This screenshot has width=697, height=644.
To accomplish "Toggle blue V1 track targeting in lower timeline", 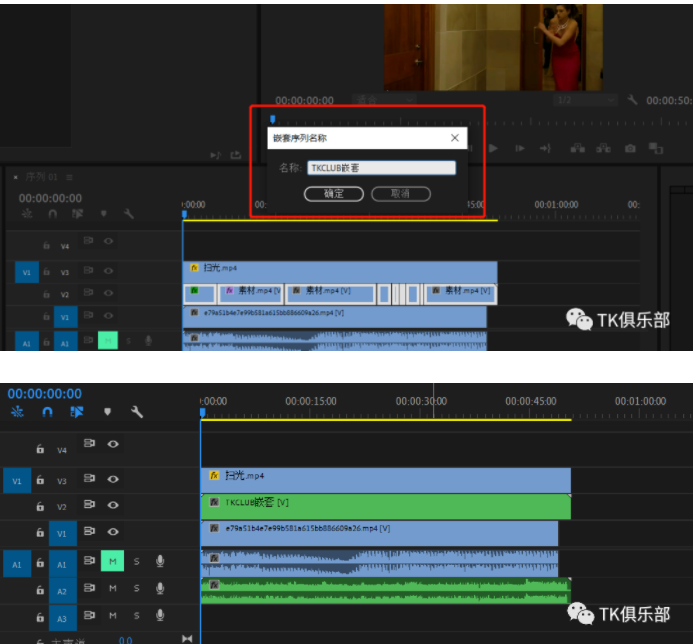I will [x=62, y=534].
